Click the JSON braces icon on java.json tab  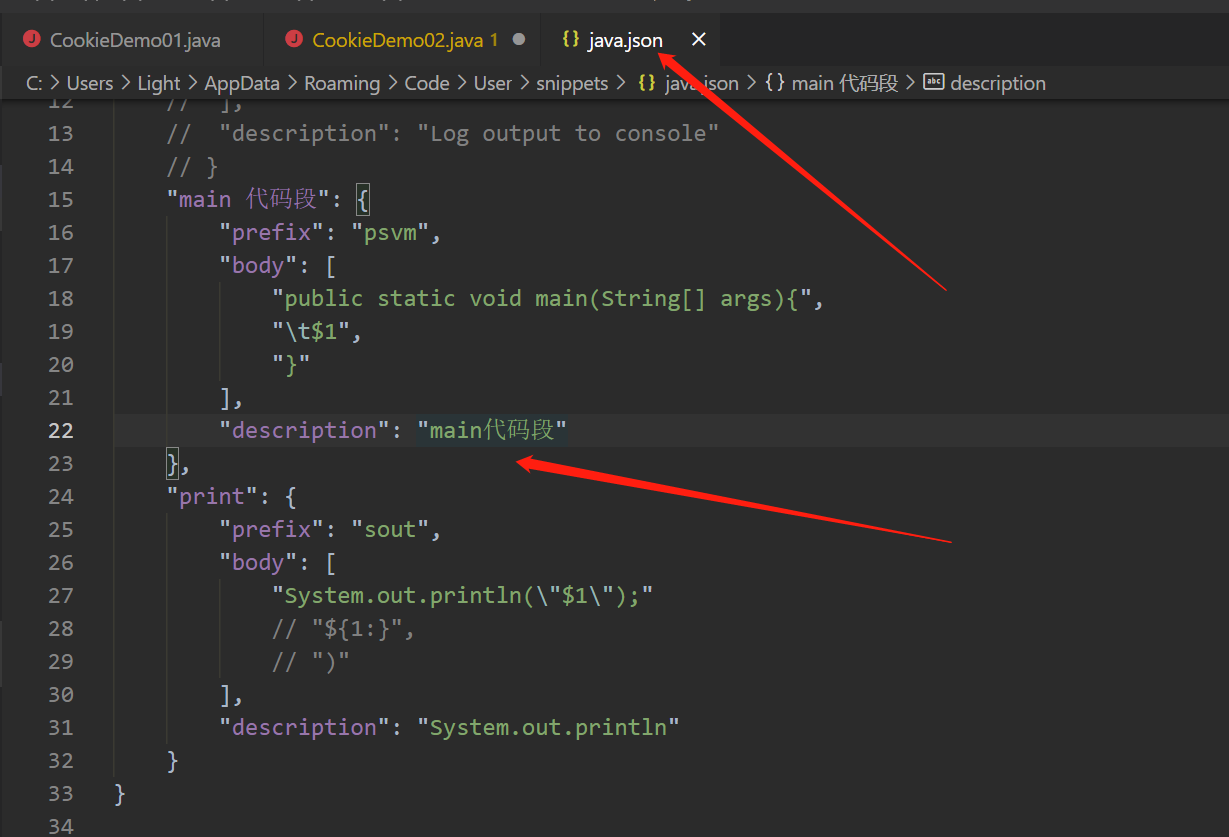571,40
